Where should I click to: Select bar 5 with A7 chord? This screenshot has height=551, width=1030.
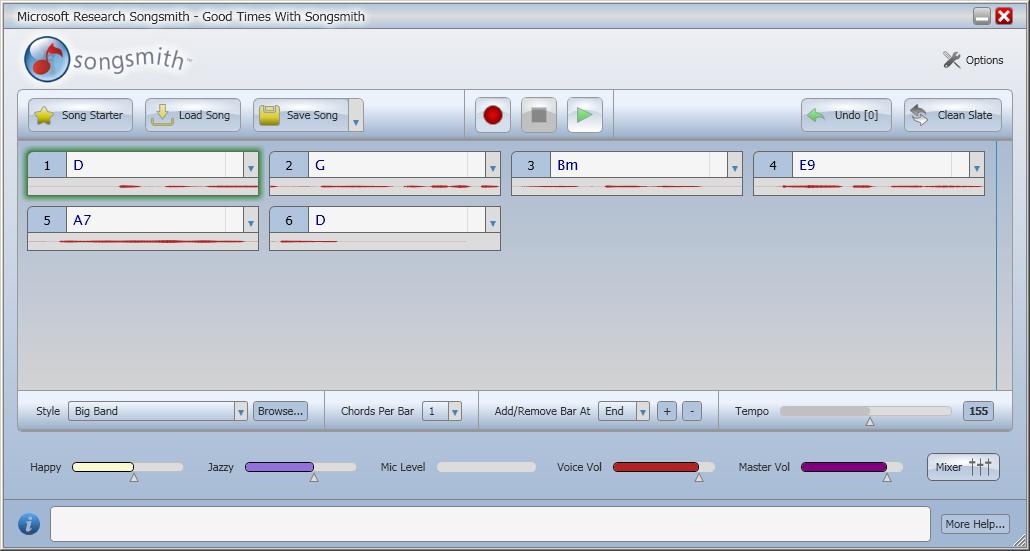pyautogui.click(x=143, y=229)
